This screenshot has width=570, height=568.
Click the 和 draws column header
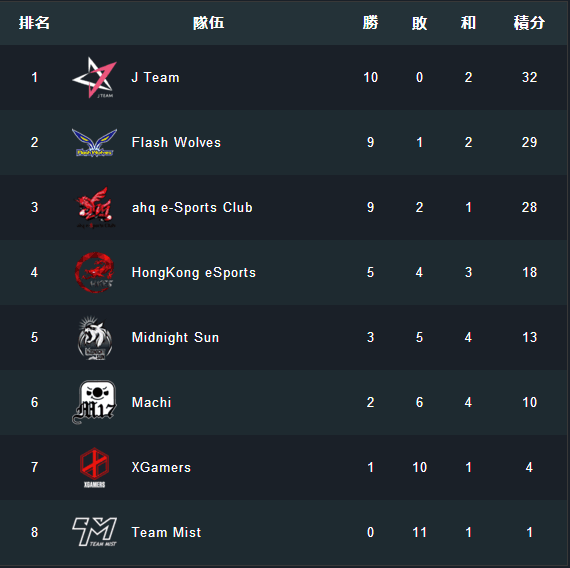click(468, 23)
